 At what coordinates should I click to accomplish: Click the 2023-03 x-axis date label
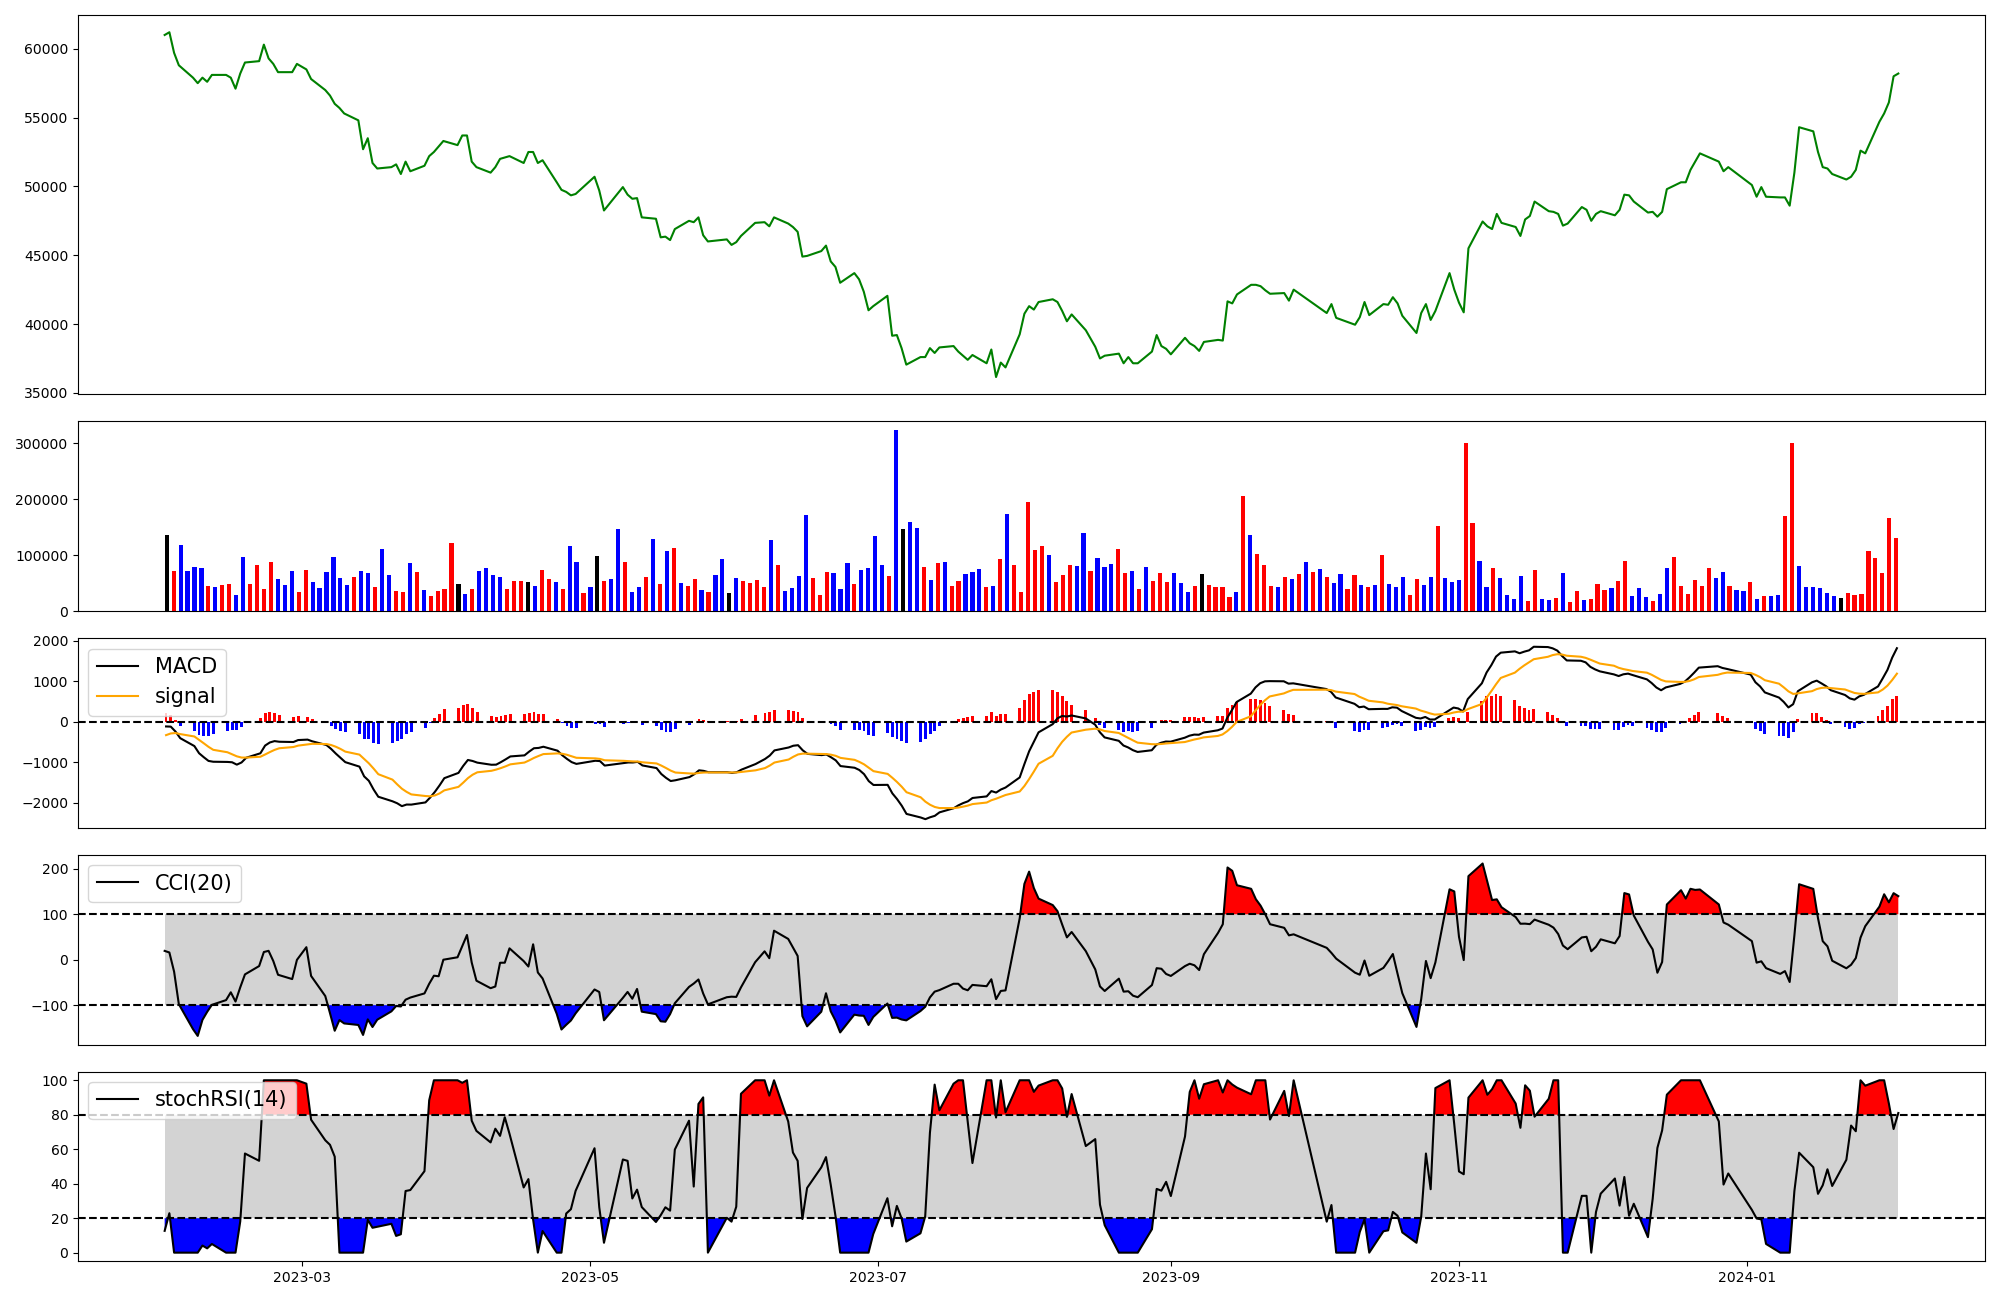pyautogui.click(x=302, y=1277)
